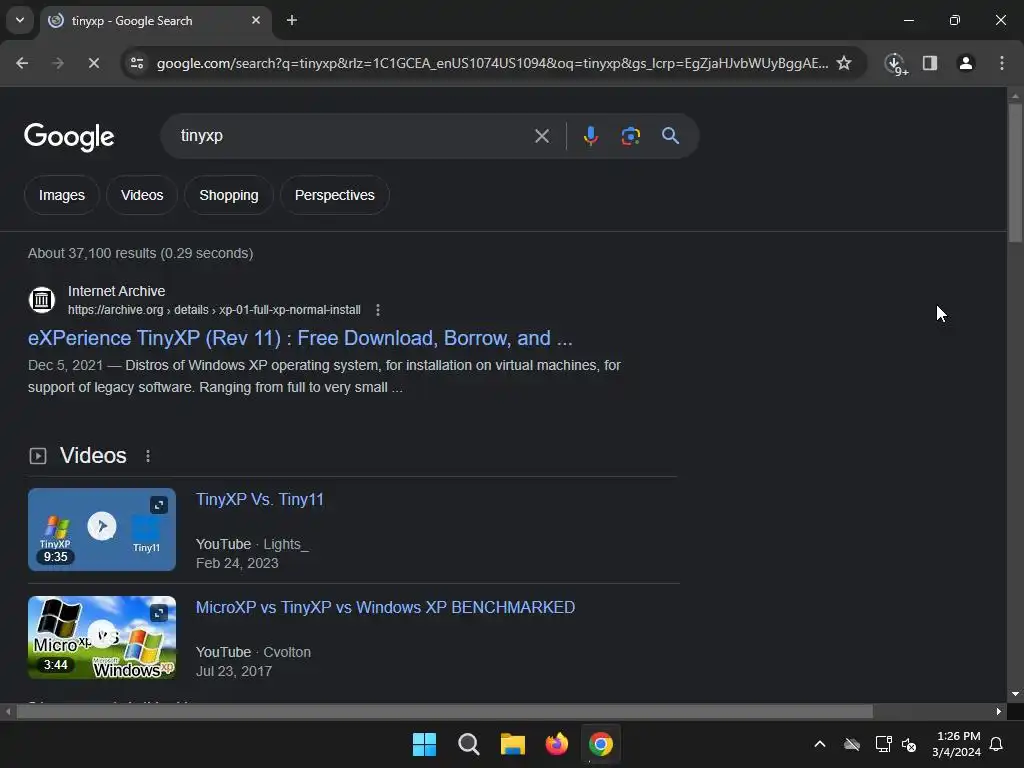1024x768 pixels.
Task: Stop loading the page
Action: point(93,63)
